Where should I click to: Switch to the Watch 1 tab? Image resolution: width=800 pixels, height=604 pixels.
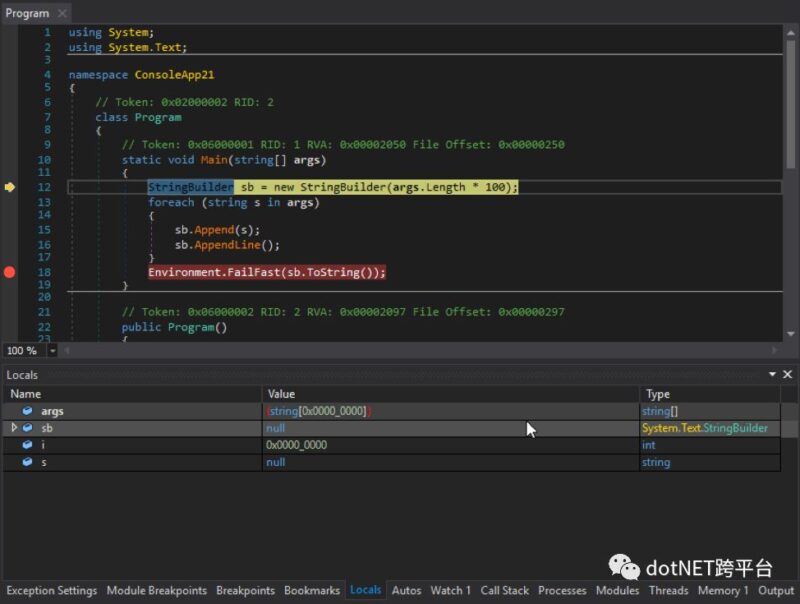click(450, 591)
